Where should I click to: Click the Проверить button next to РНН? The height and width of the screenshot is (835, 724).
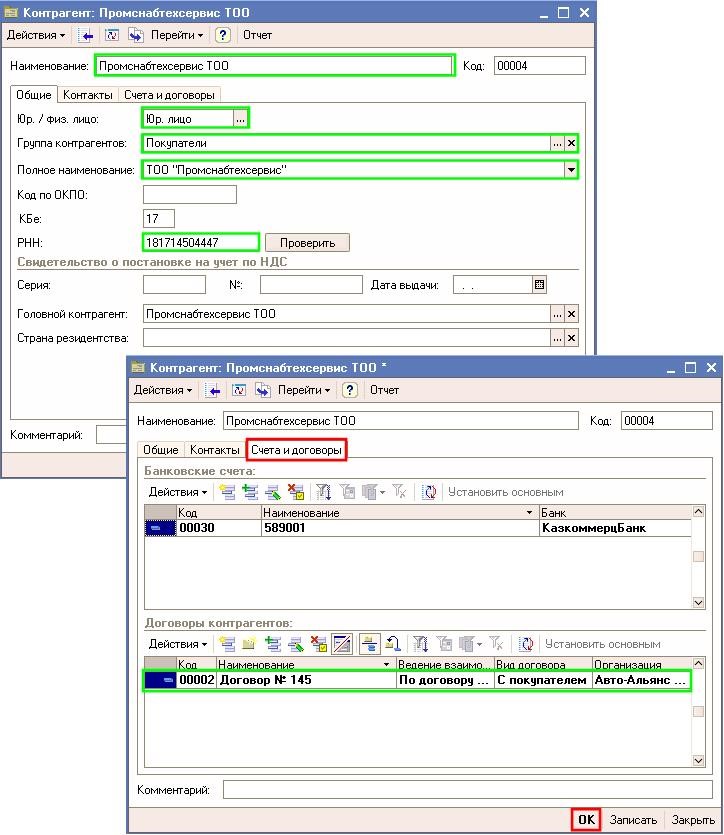(314, 243)
